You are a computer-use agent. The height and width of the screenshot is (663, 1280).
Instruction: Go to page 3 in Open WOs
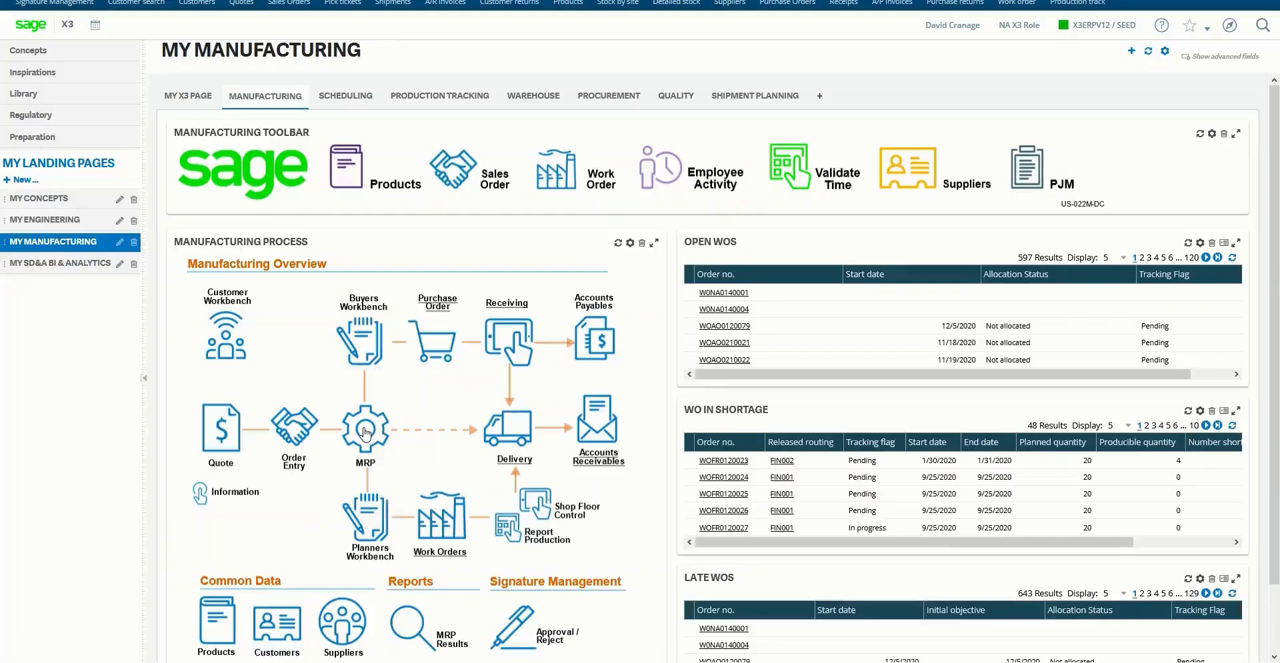pyautogui.click(x=1149, y=258)
